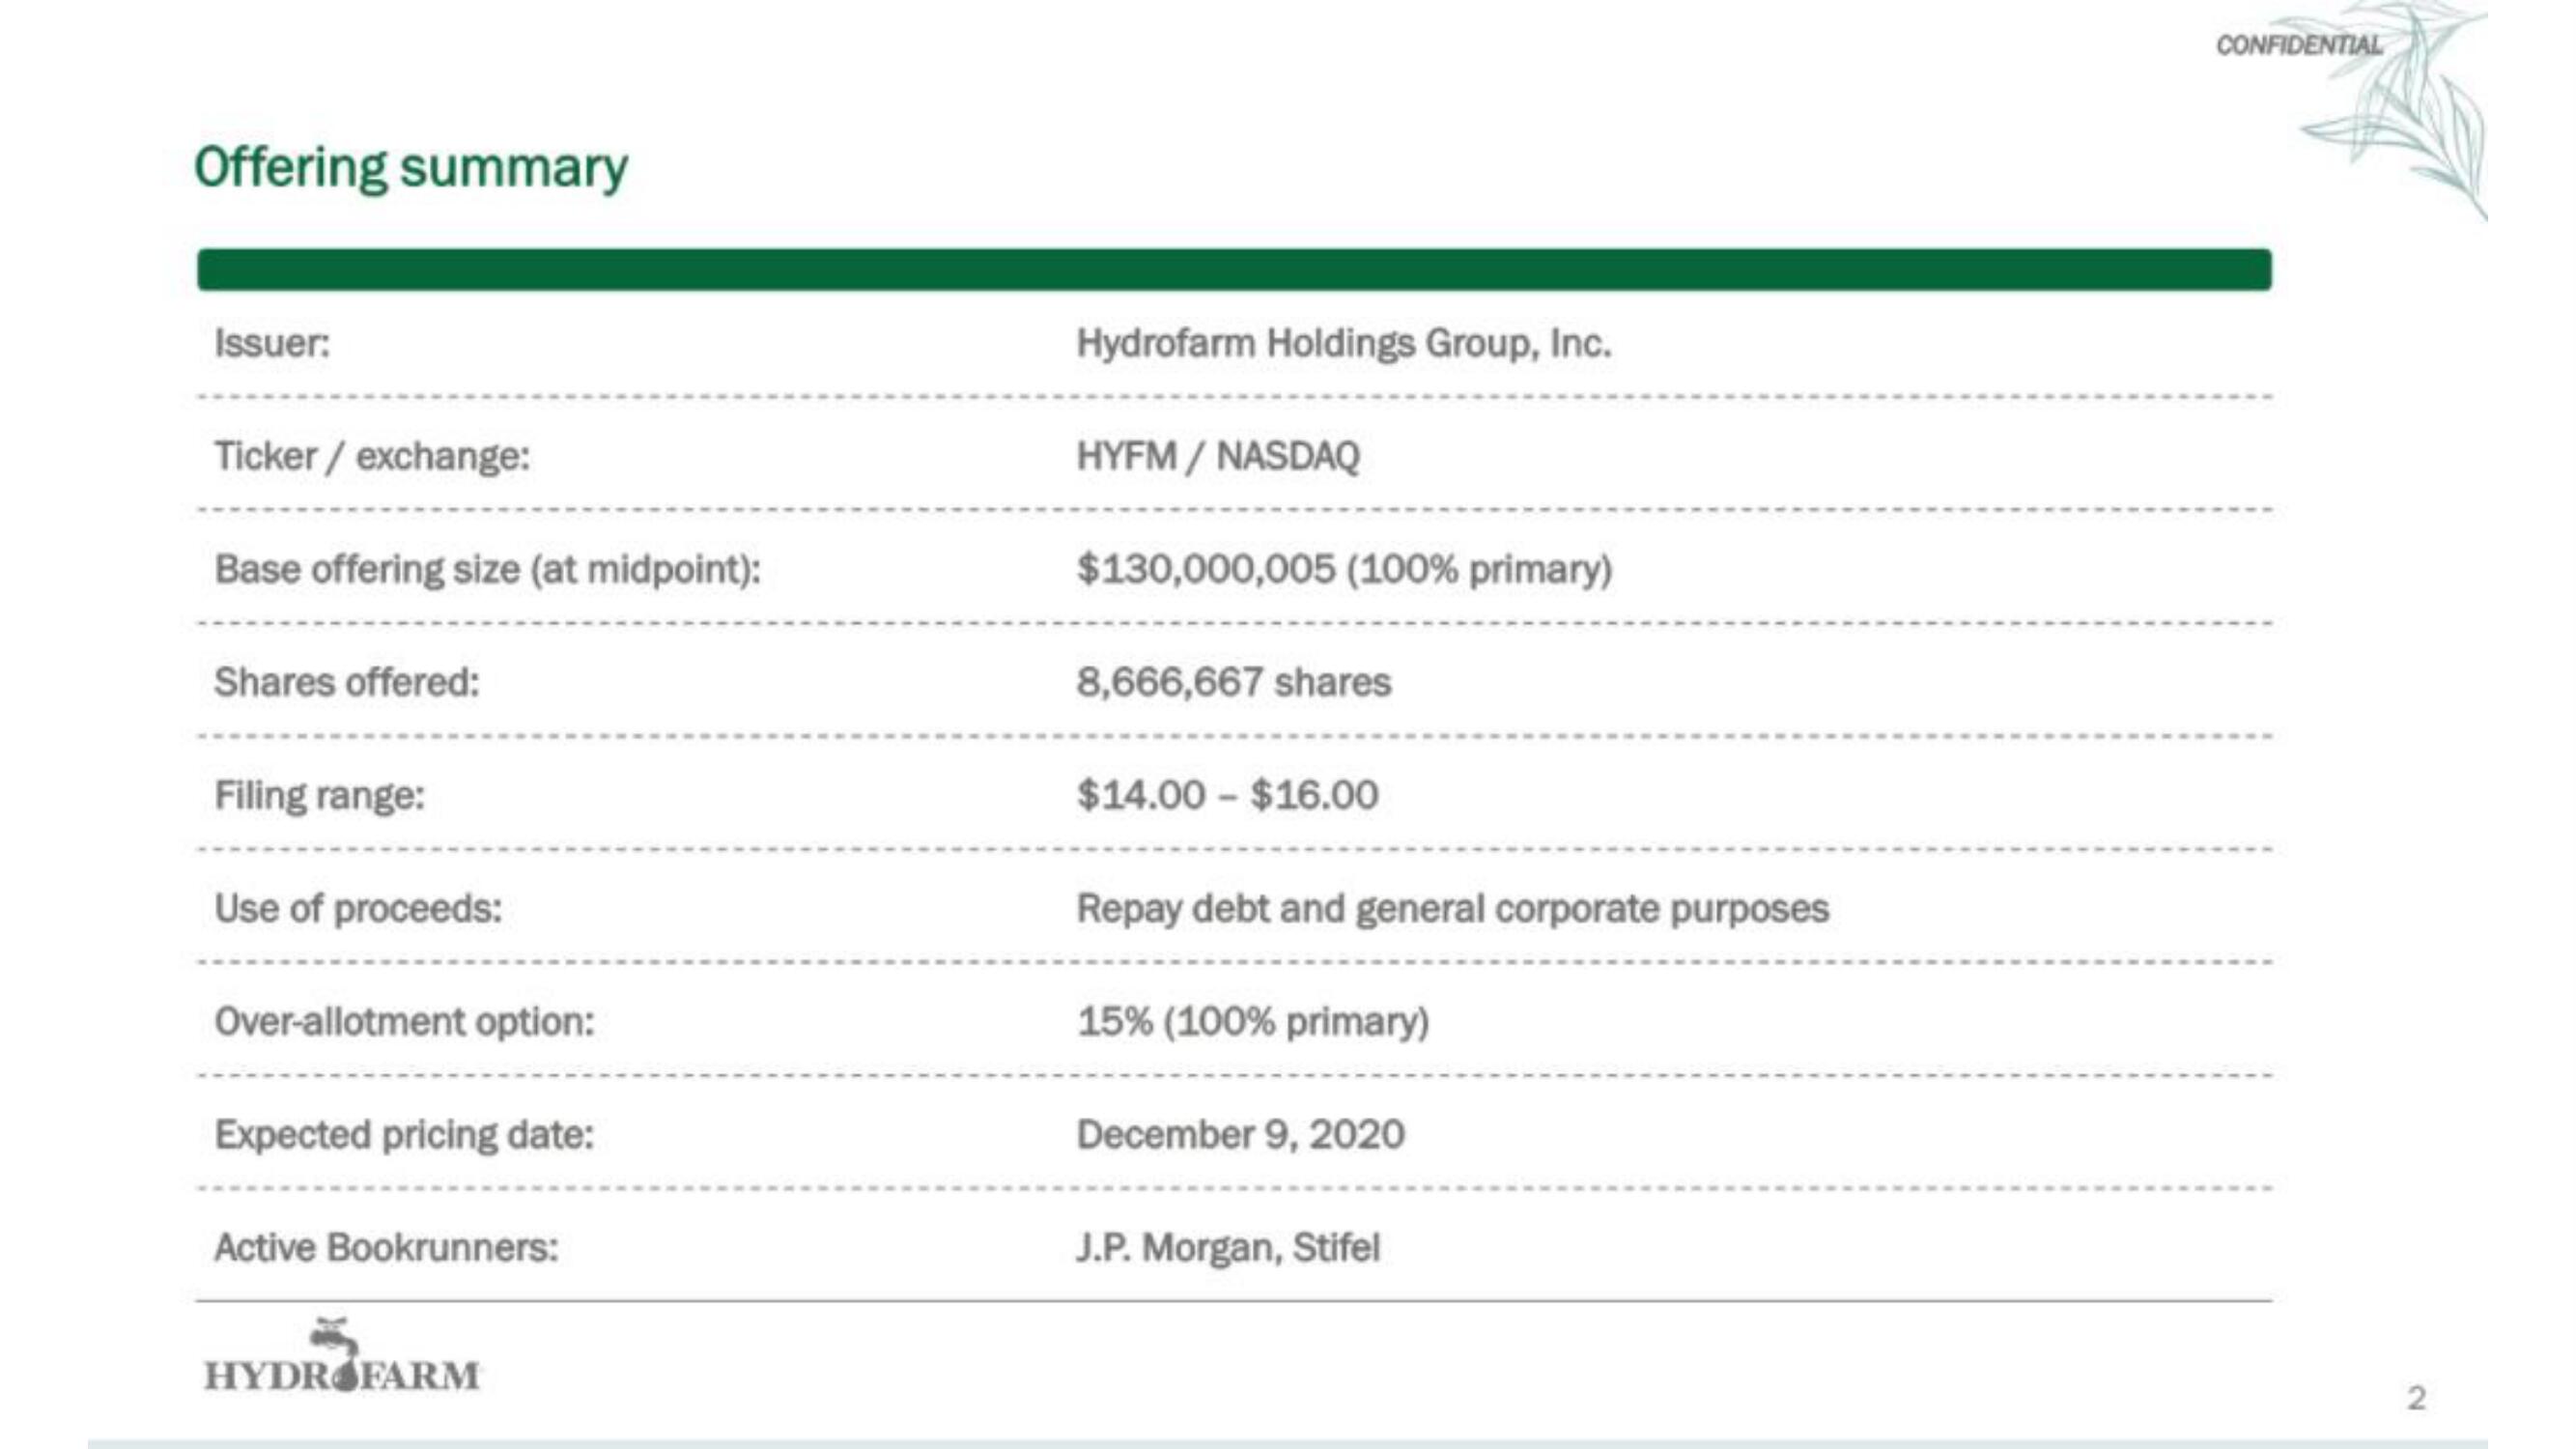2576x1449 pixels.
Task: Select 'December 9, 2020' value
Action: (x=1240, y=1135)
